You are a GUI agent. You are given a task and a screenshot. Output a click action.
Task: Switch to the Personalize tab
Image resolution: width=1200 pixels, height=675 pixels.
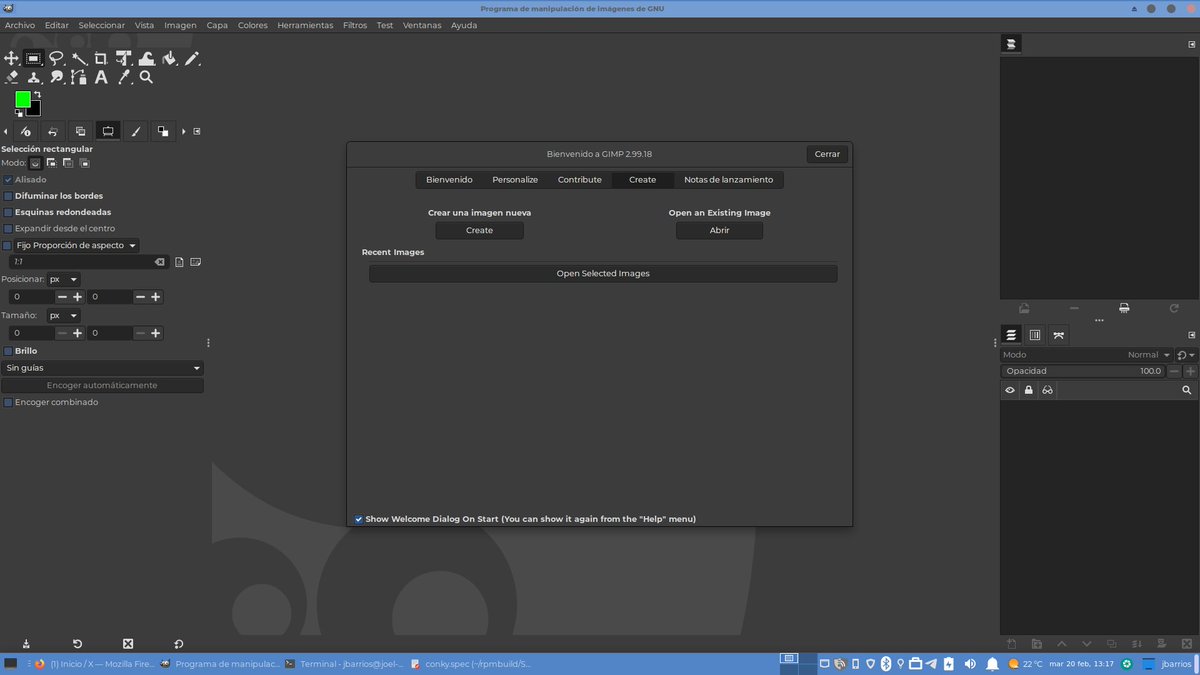point(515,180)
